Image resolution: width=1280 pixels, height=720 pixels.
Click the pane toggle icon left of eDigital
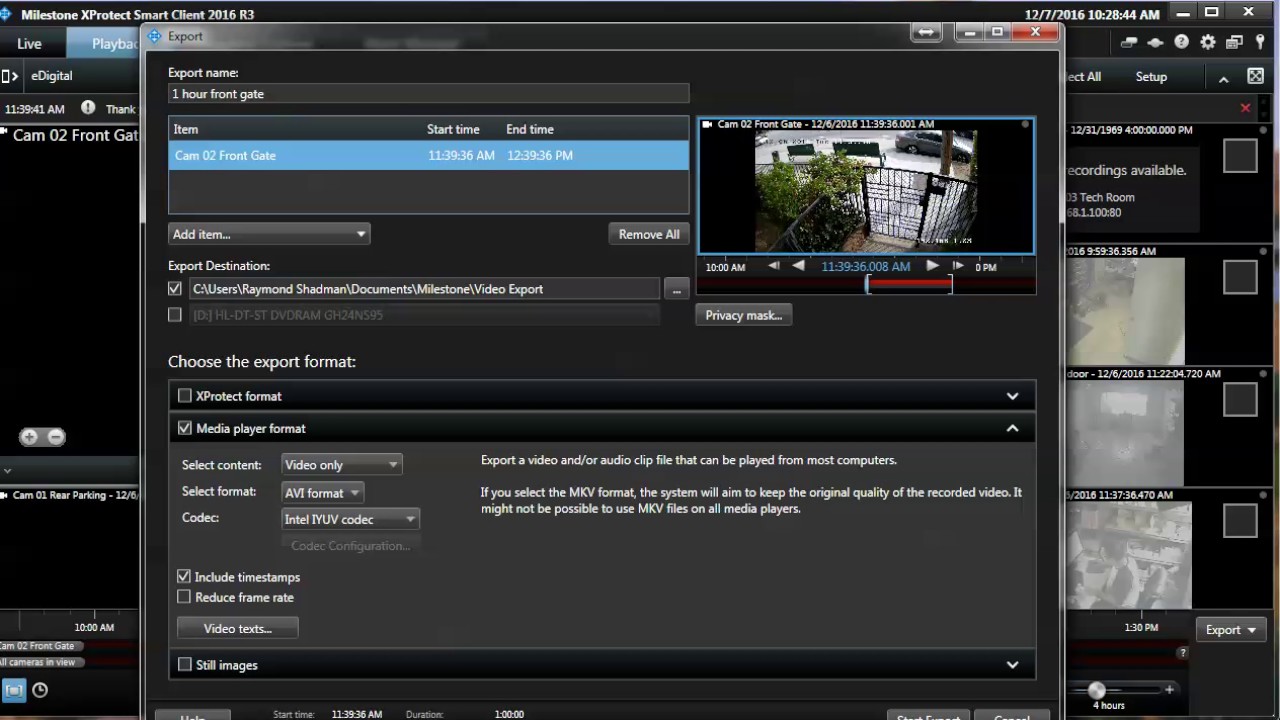click(10, 76)
